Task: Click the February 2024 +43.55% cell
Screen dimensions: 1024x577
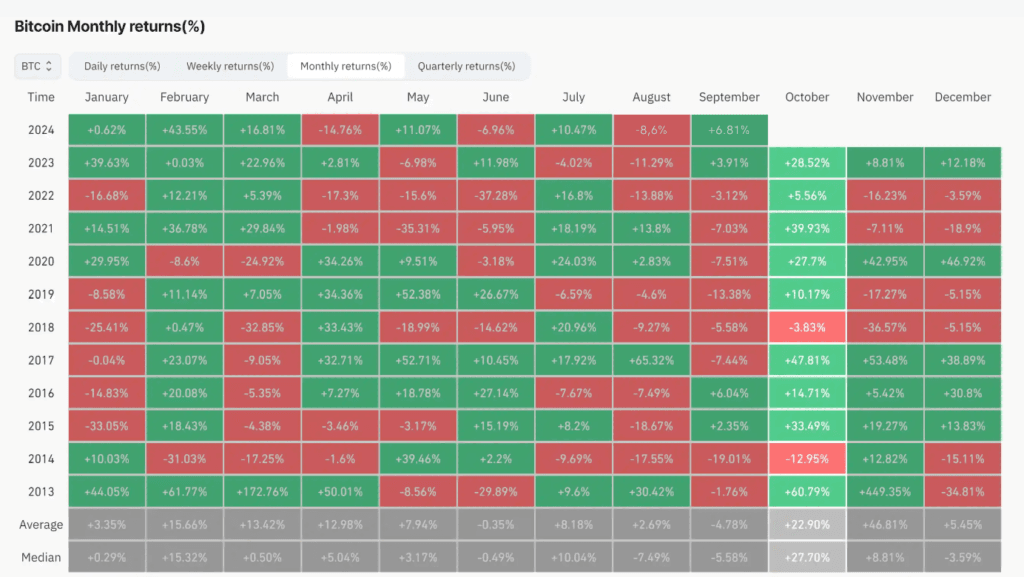Action: (x=184, y=130)
